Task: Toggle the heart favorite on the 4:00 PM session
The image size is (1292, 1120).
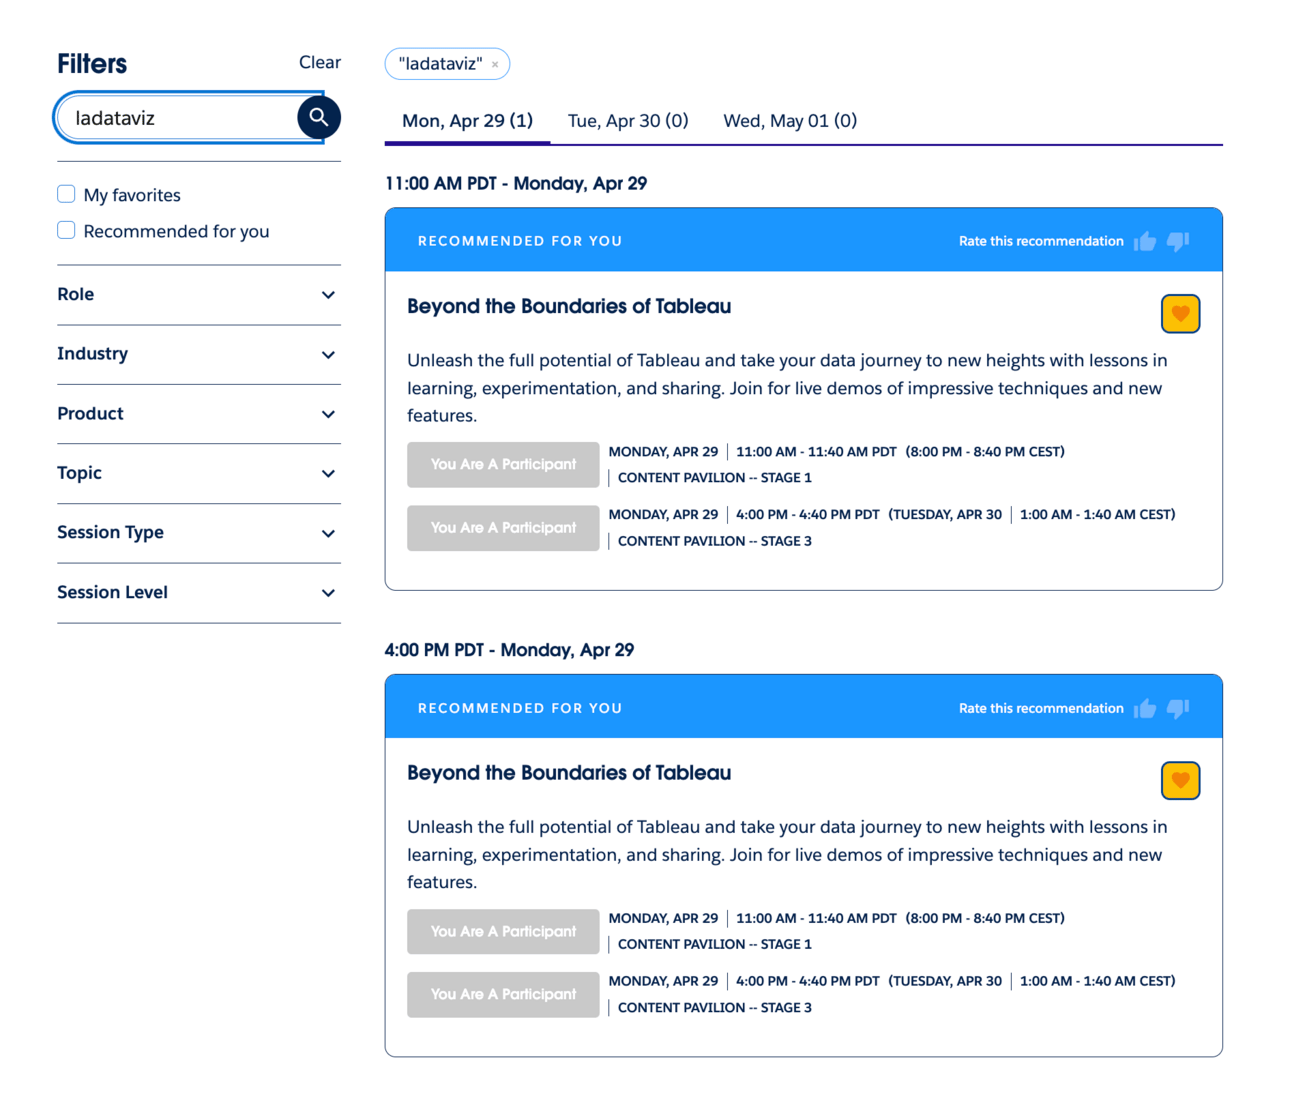Action: pos(1180,781)
